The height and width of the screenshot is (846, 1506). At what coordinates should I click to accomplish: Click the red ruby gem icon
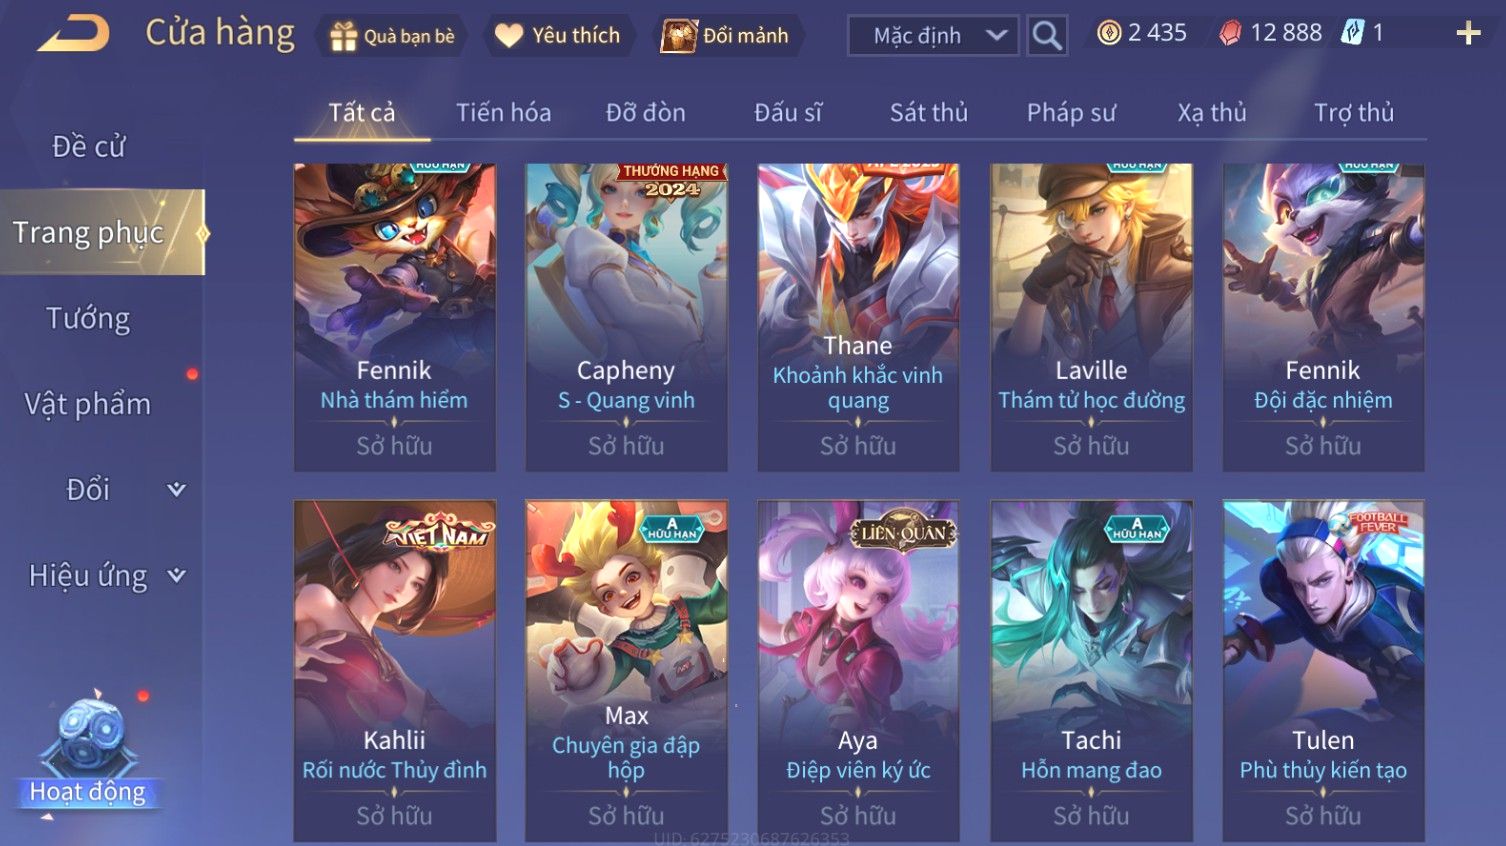tap(1231, 33)
